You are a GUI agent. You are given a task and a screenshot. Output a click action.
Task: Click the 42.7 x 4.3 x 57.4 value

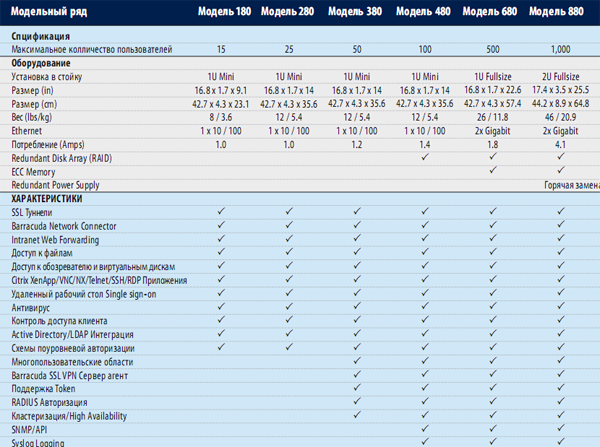(493, 104)
